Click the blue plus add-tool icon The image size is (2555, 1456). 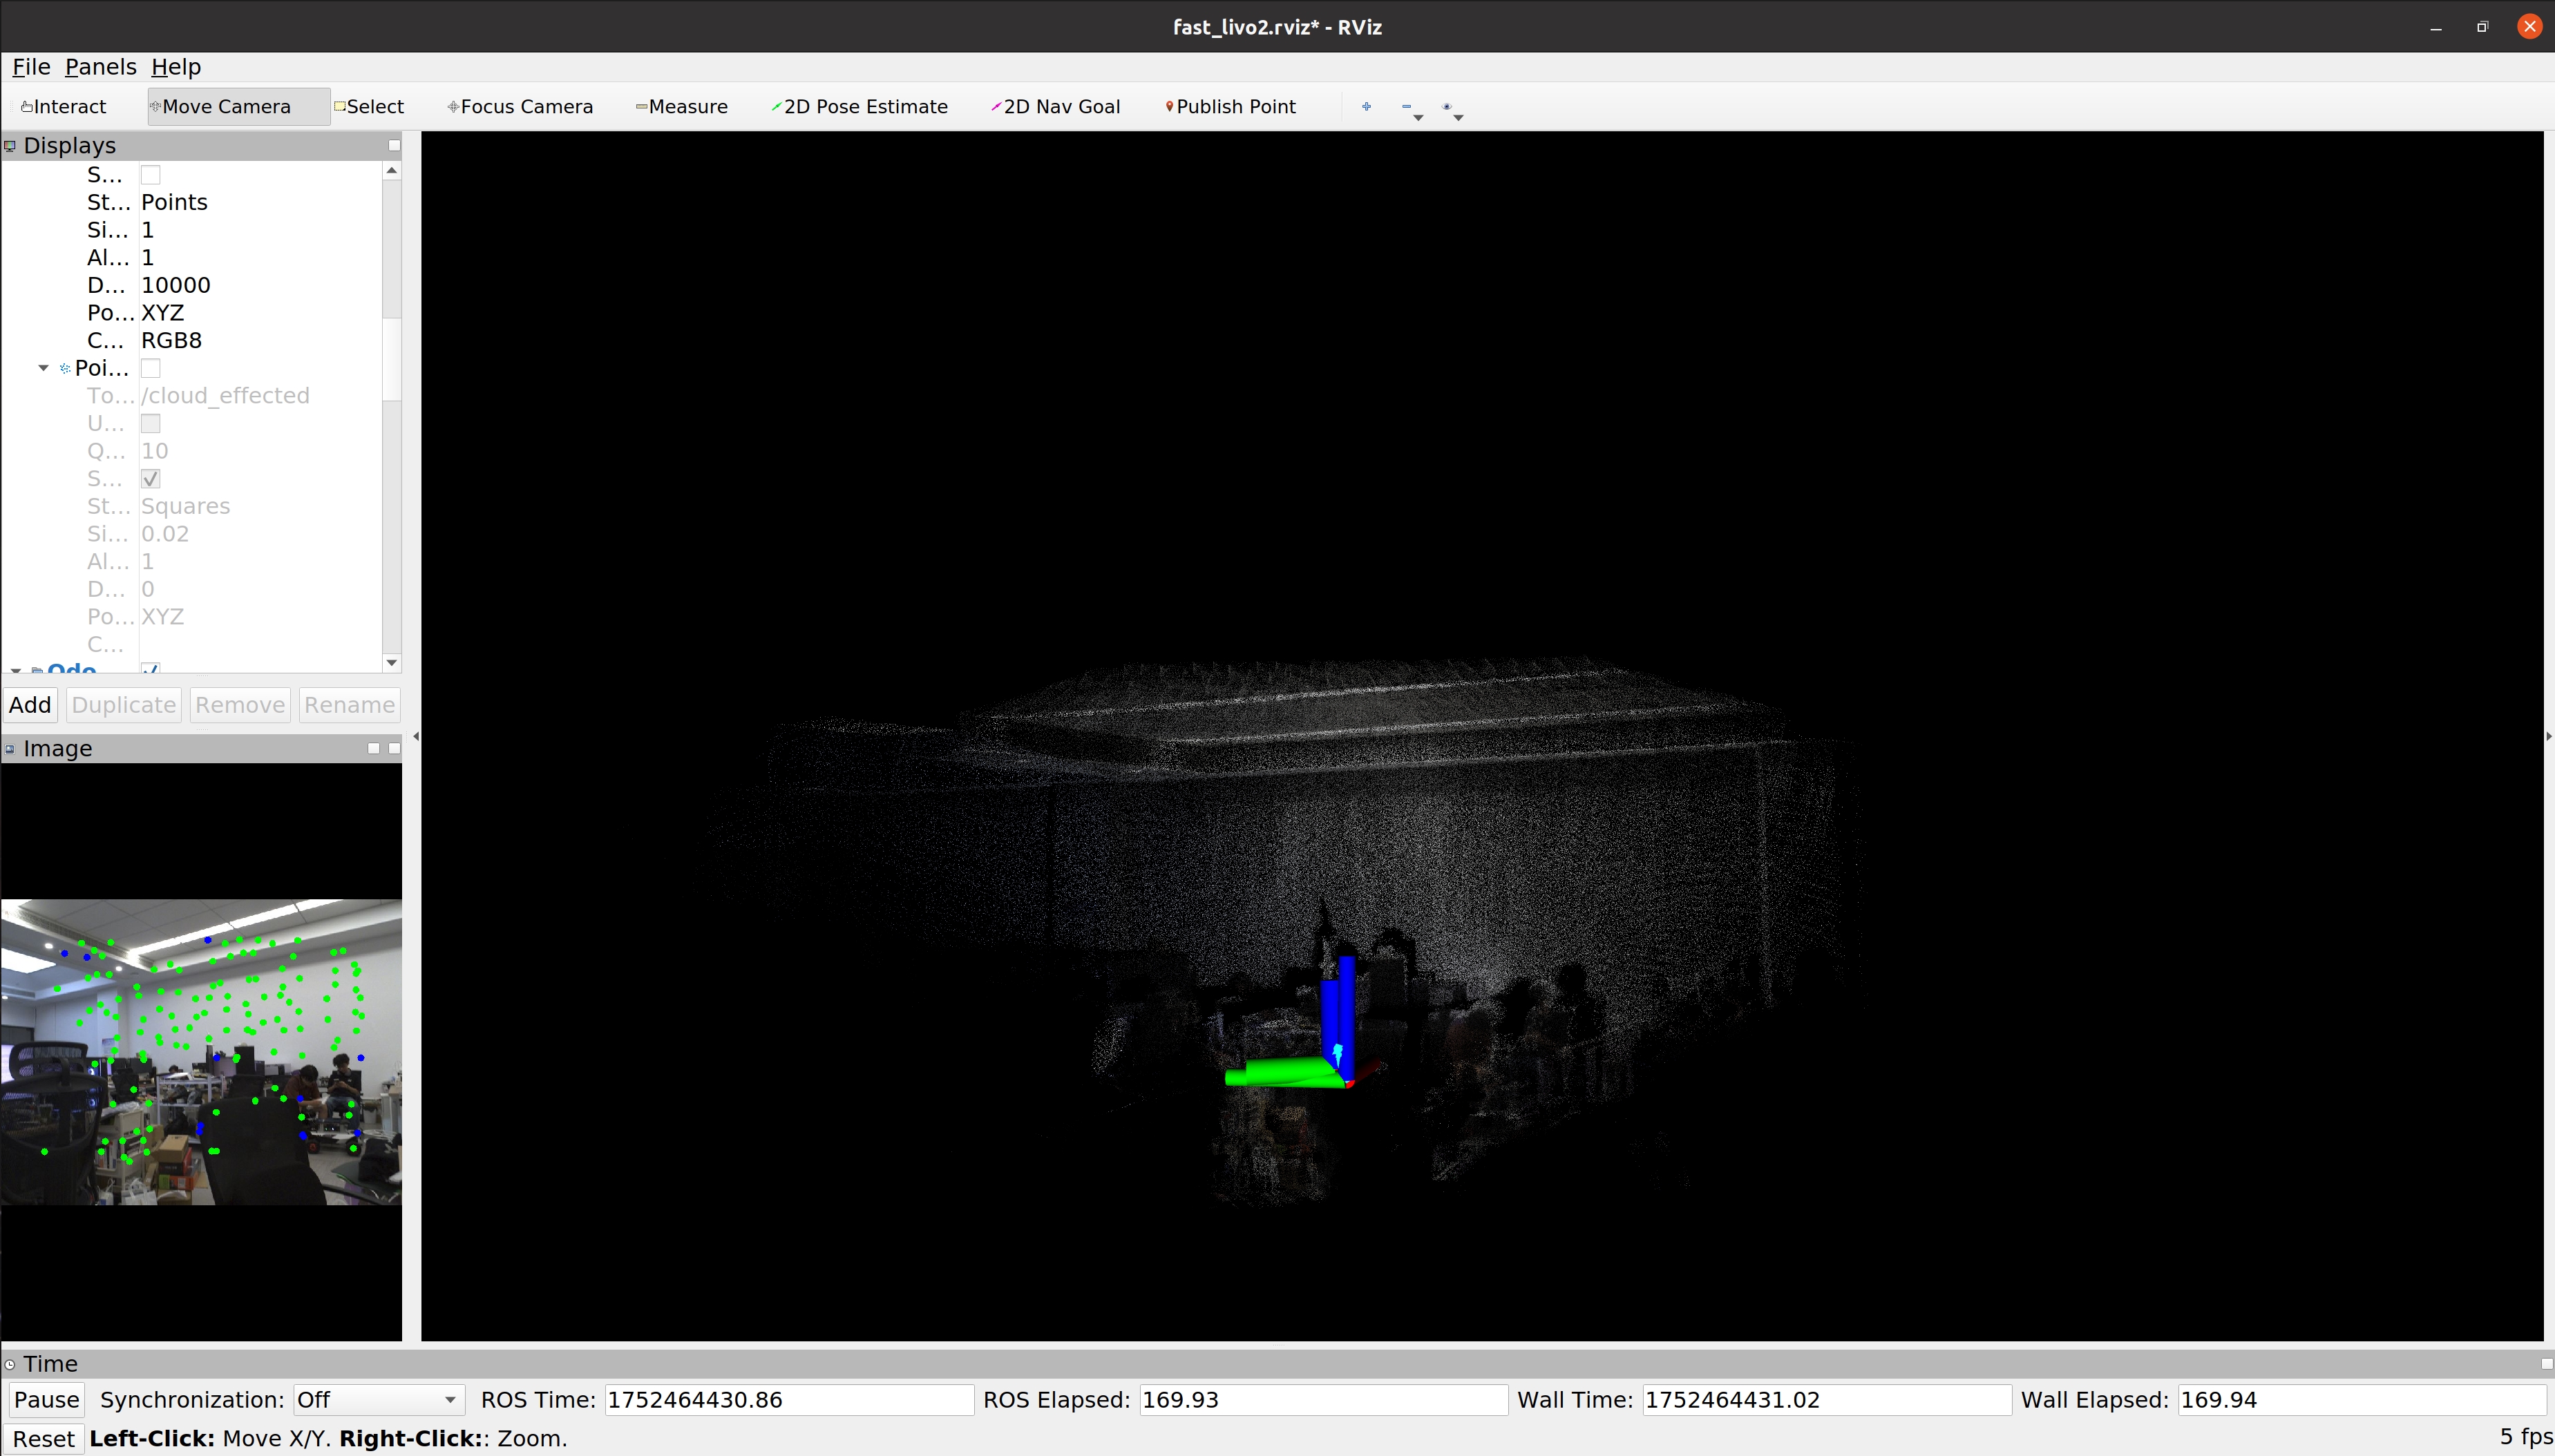click(1366, 107)
